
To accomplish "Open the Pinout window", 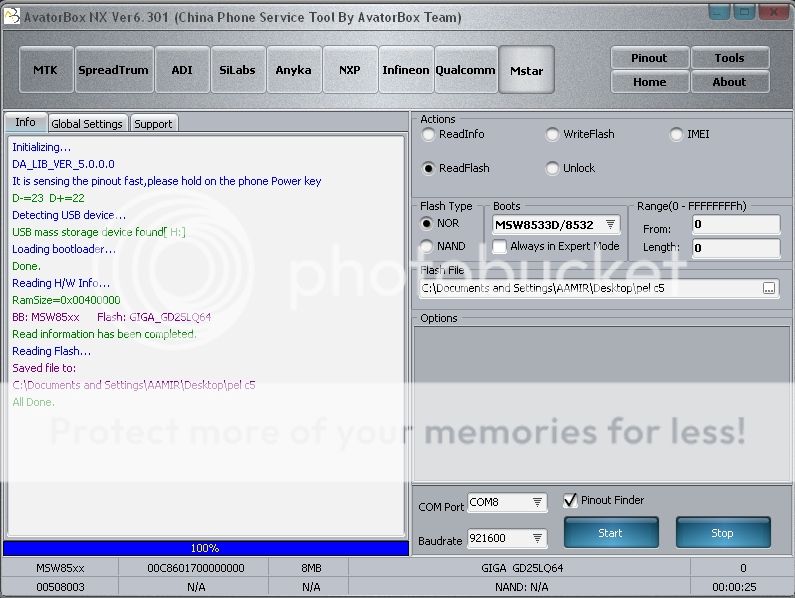I will point(649,58).
